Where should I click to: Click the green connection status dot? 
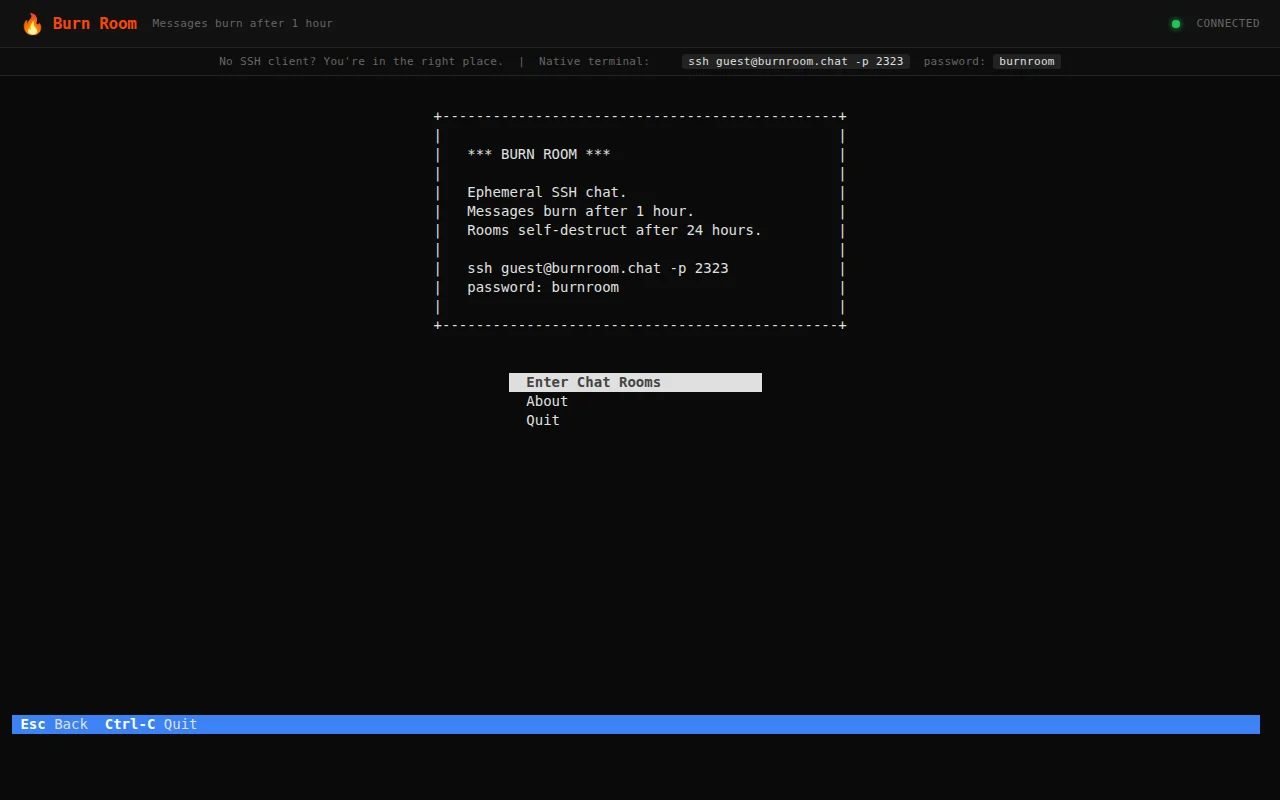coord(1176,24)
